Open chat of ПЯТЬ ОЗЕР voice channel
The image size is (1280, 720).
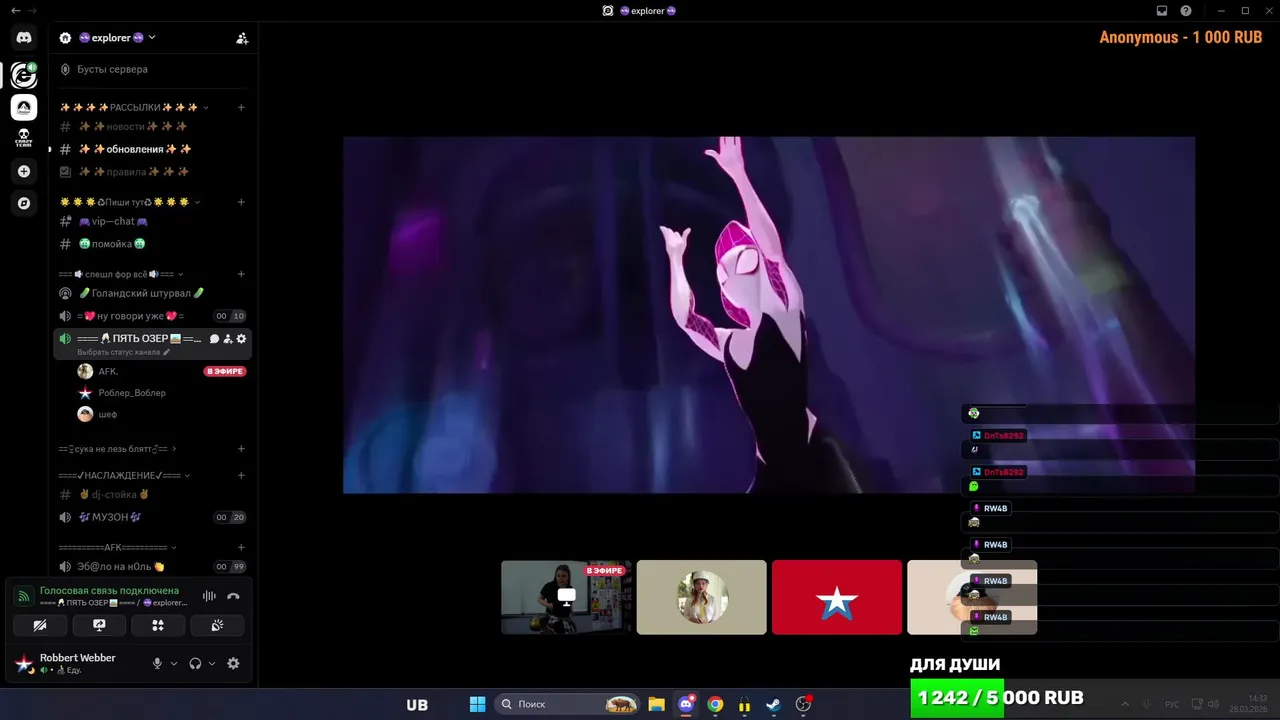[x=214, y=339]
